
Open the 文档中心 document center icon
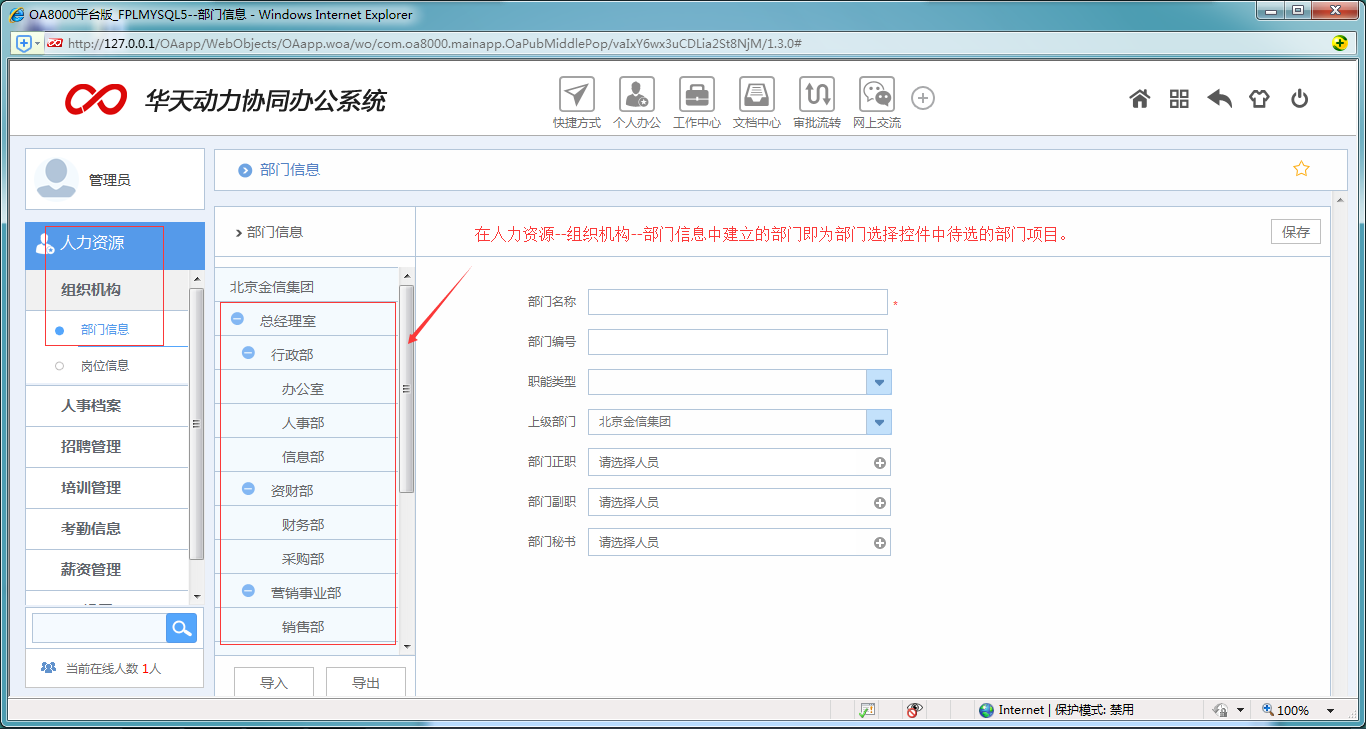(756, 95)
